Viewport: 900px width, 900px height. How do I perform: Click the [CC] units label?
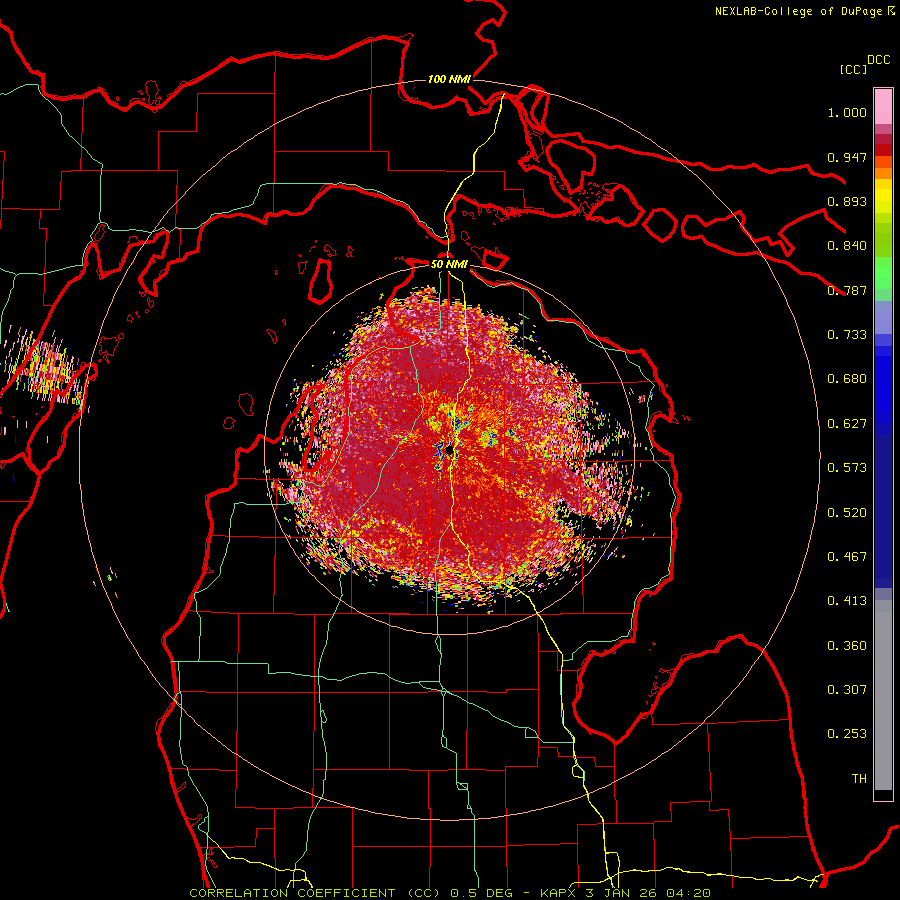click(x=854, y=69)
